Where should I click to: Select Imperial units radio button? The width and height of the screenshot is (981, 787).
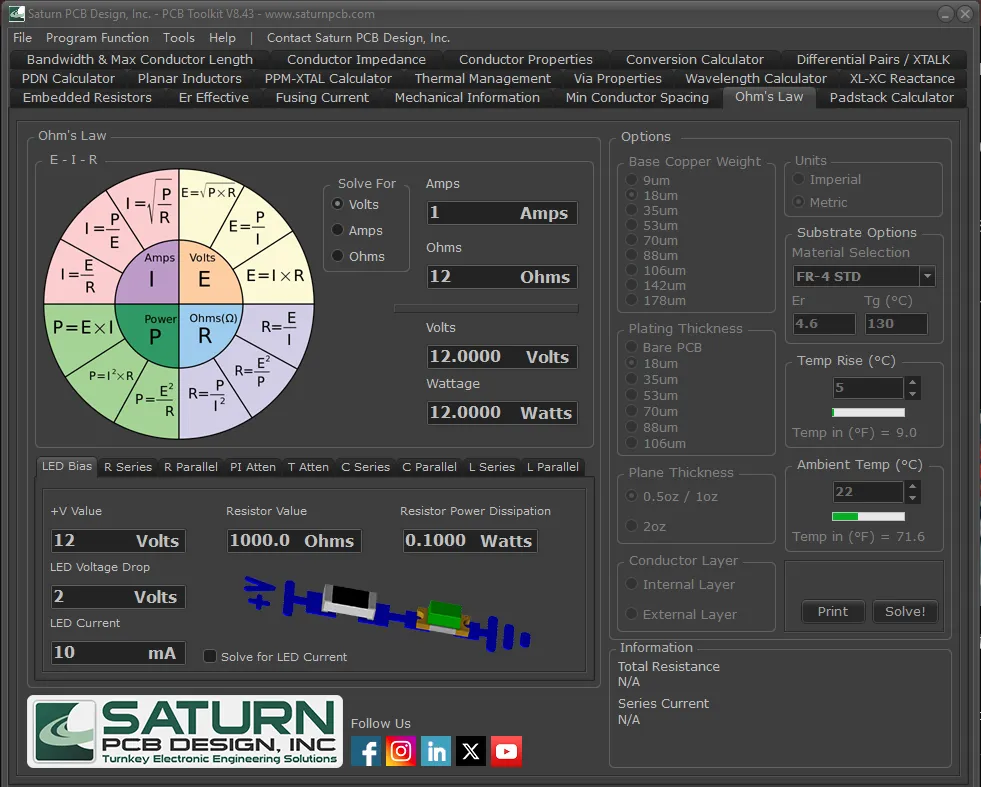point(827,180)
